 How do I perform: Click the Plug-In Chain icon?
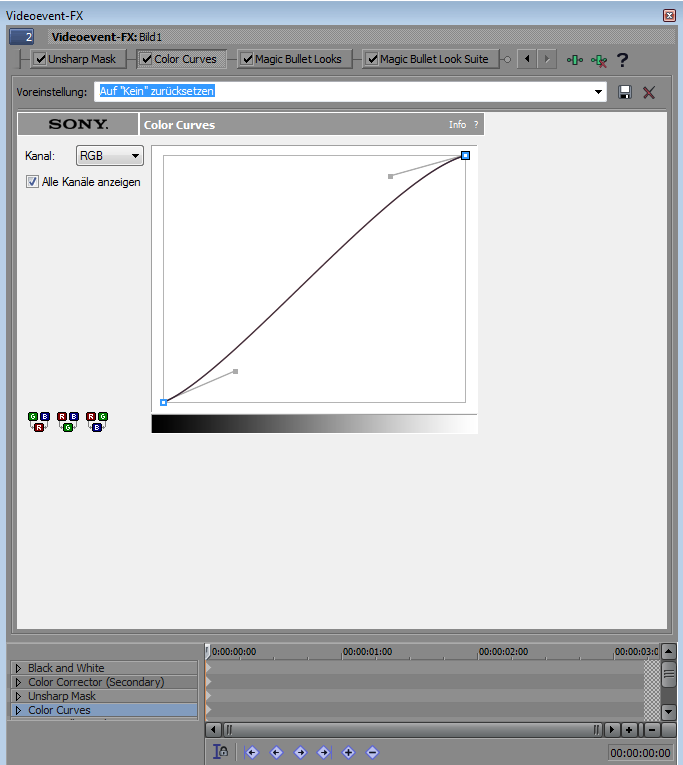pos(574,60)
